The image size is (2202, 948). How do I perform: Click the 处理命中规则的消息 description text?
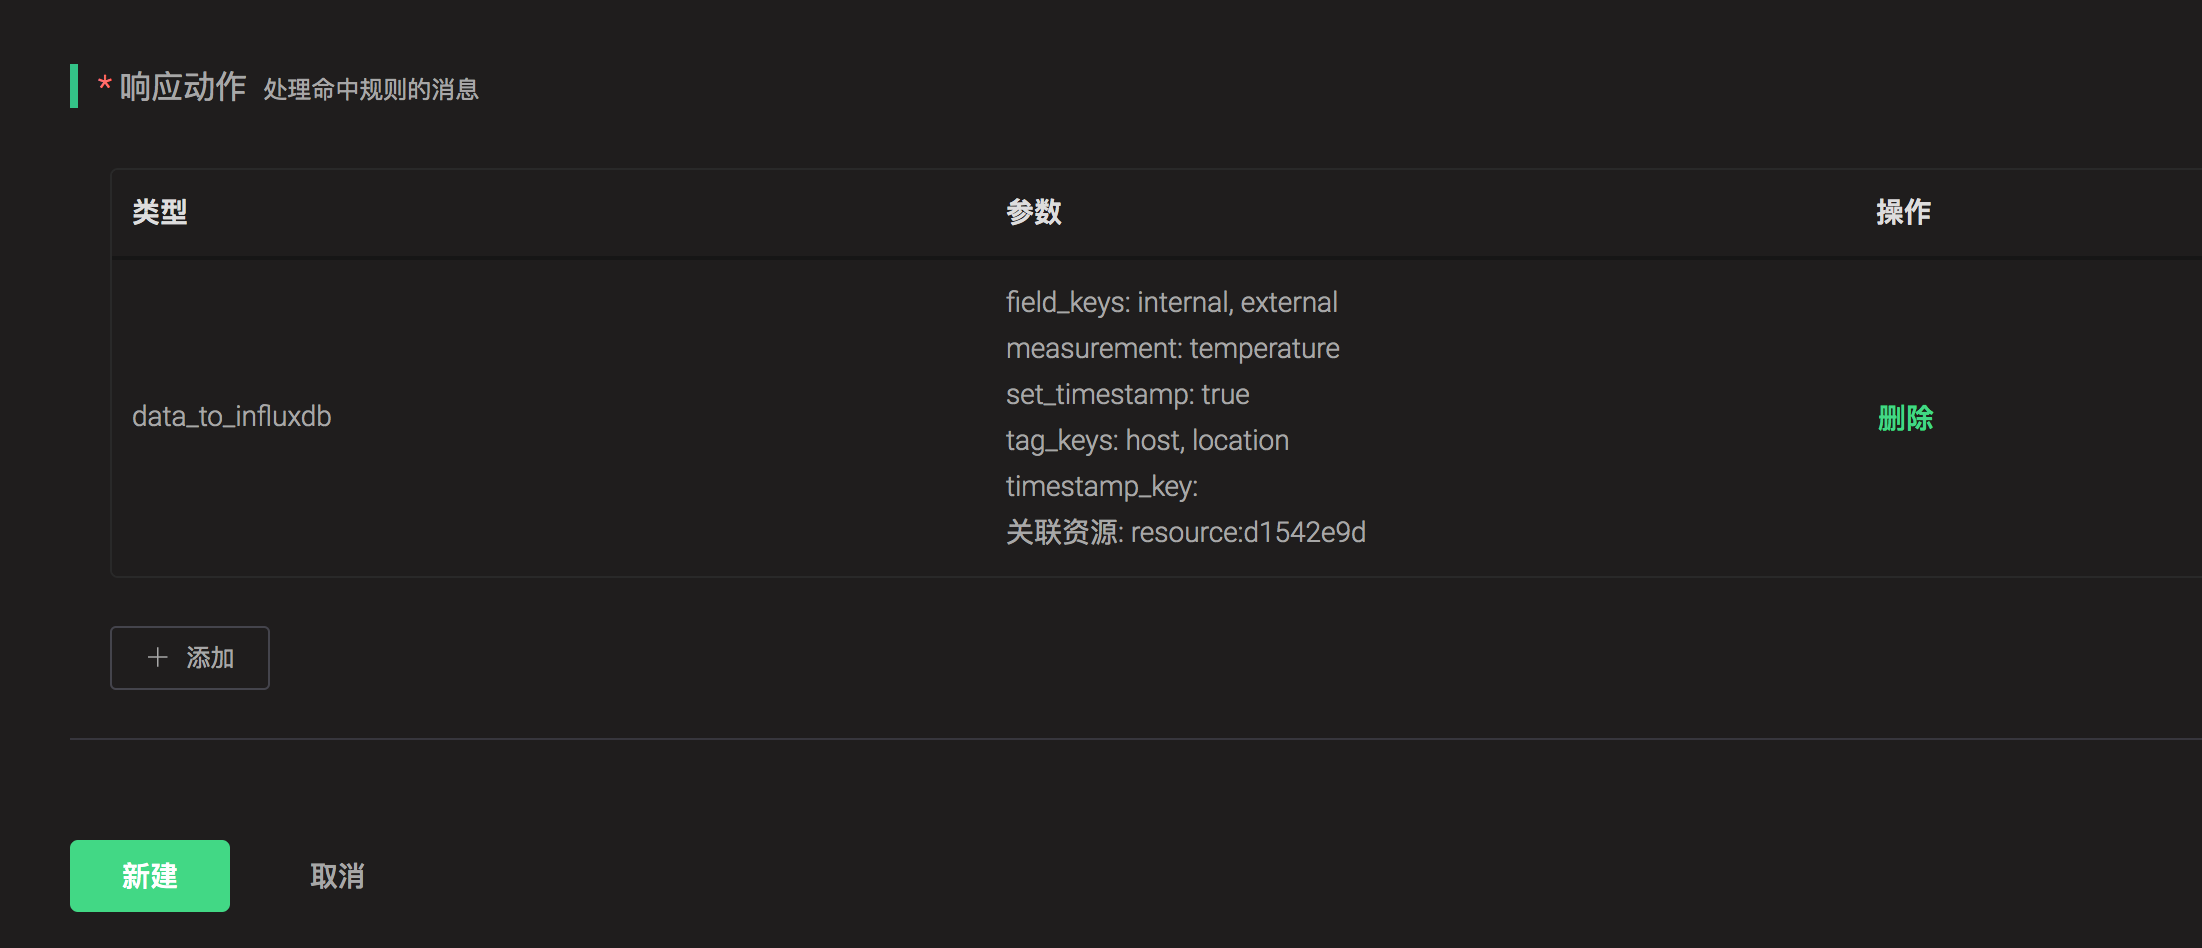coord(371,89)
